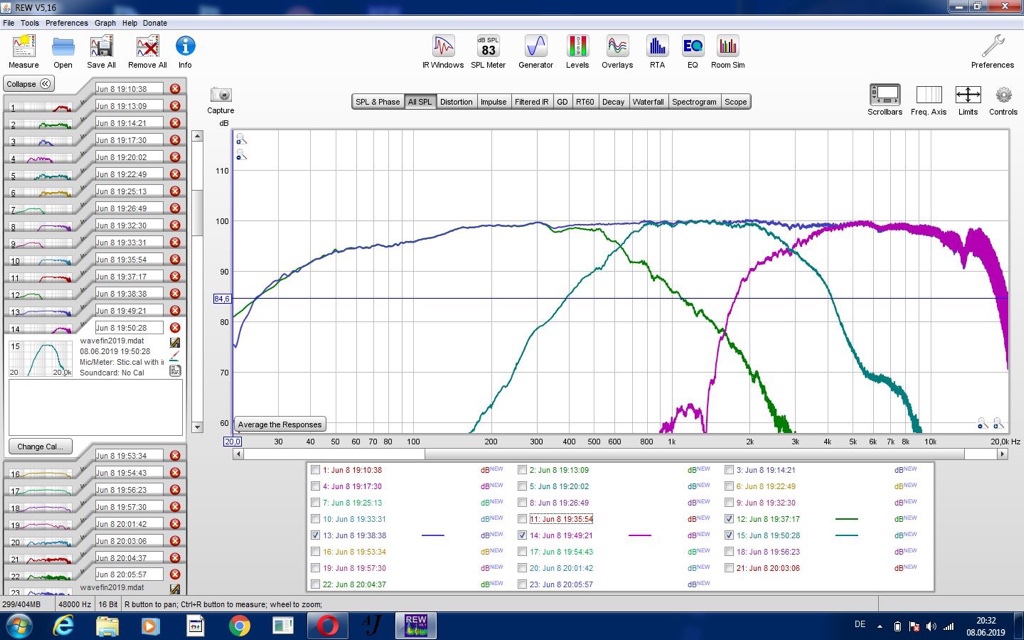Open the graph Controls panel
This screenshot has width=1024, height=640.
(x=1003, y=96)
